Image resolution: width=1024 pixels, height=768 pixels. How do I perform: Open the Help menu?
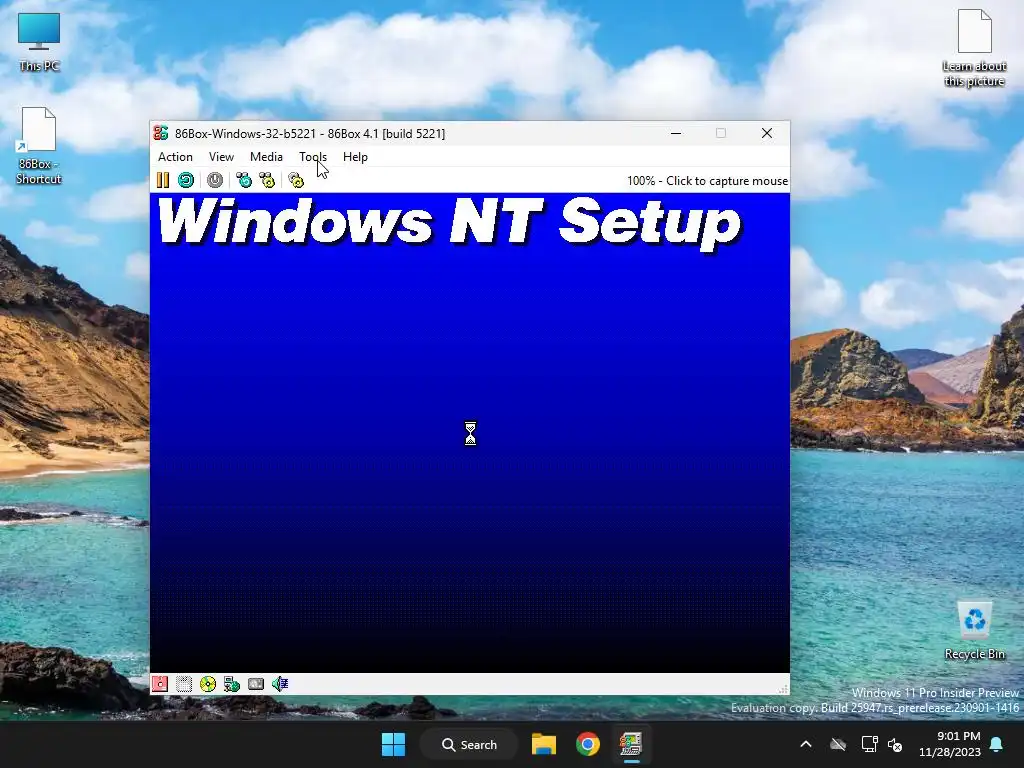pyautogui.click(x=355, y=157)
